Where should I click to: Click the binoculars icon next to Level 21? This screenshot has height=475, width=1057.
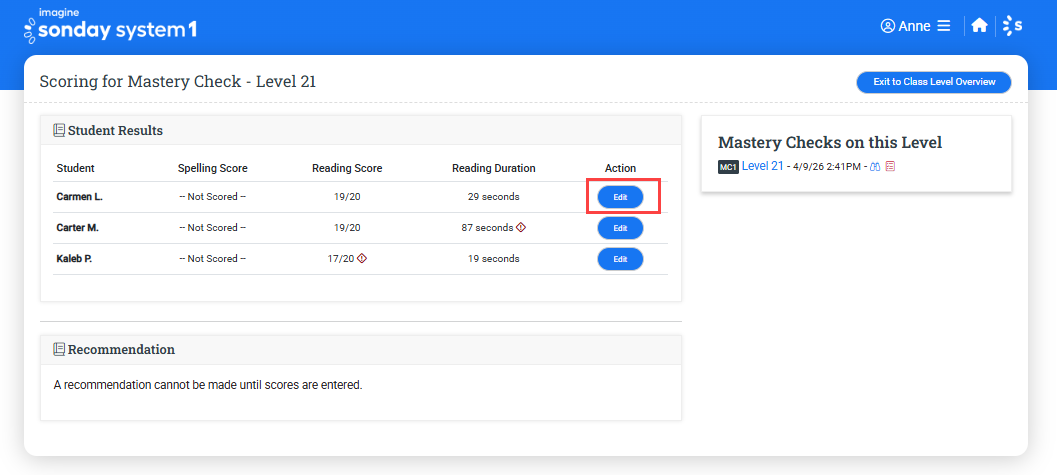click(874, 167)
